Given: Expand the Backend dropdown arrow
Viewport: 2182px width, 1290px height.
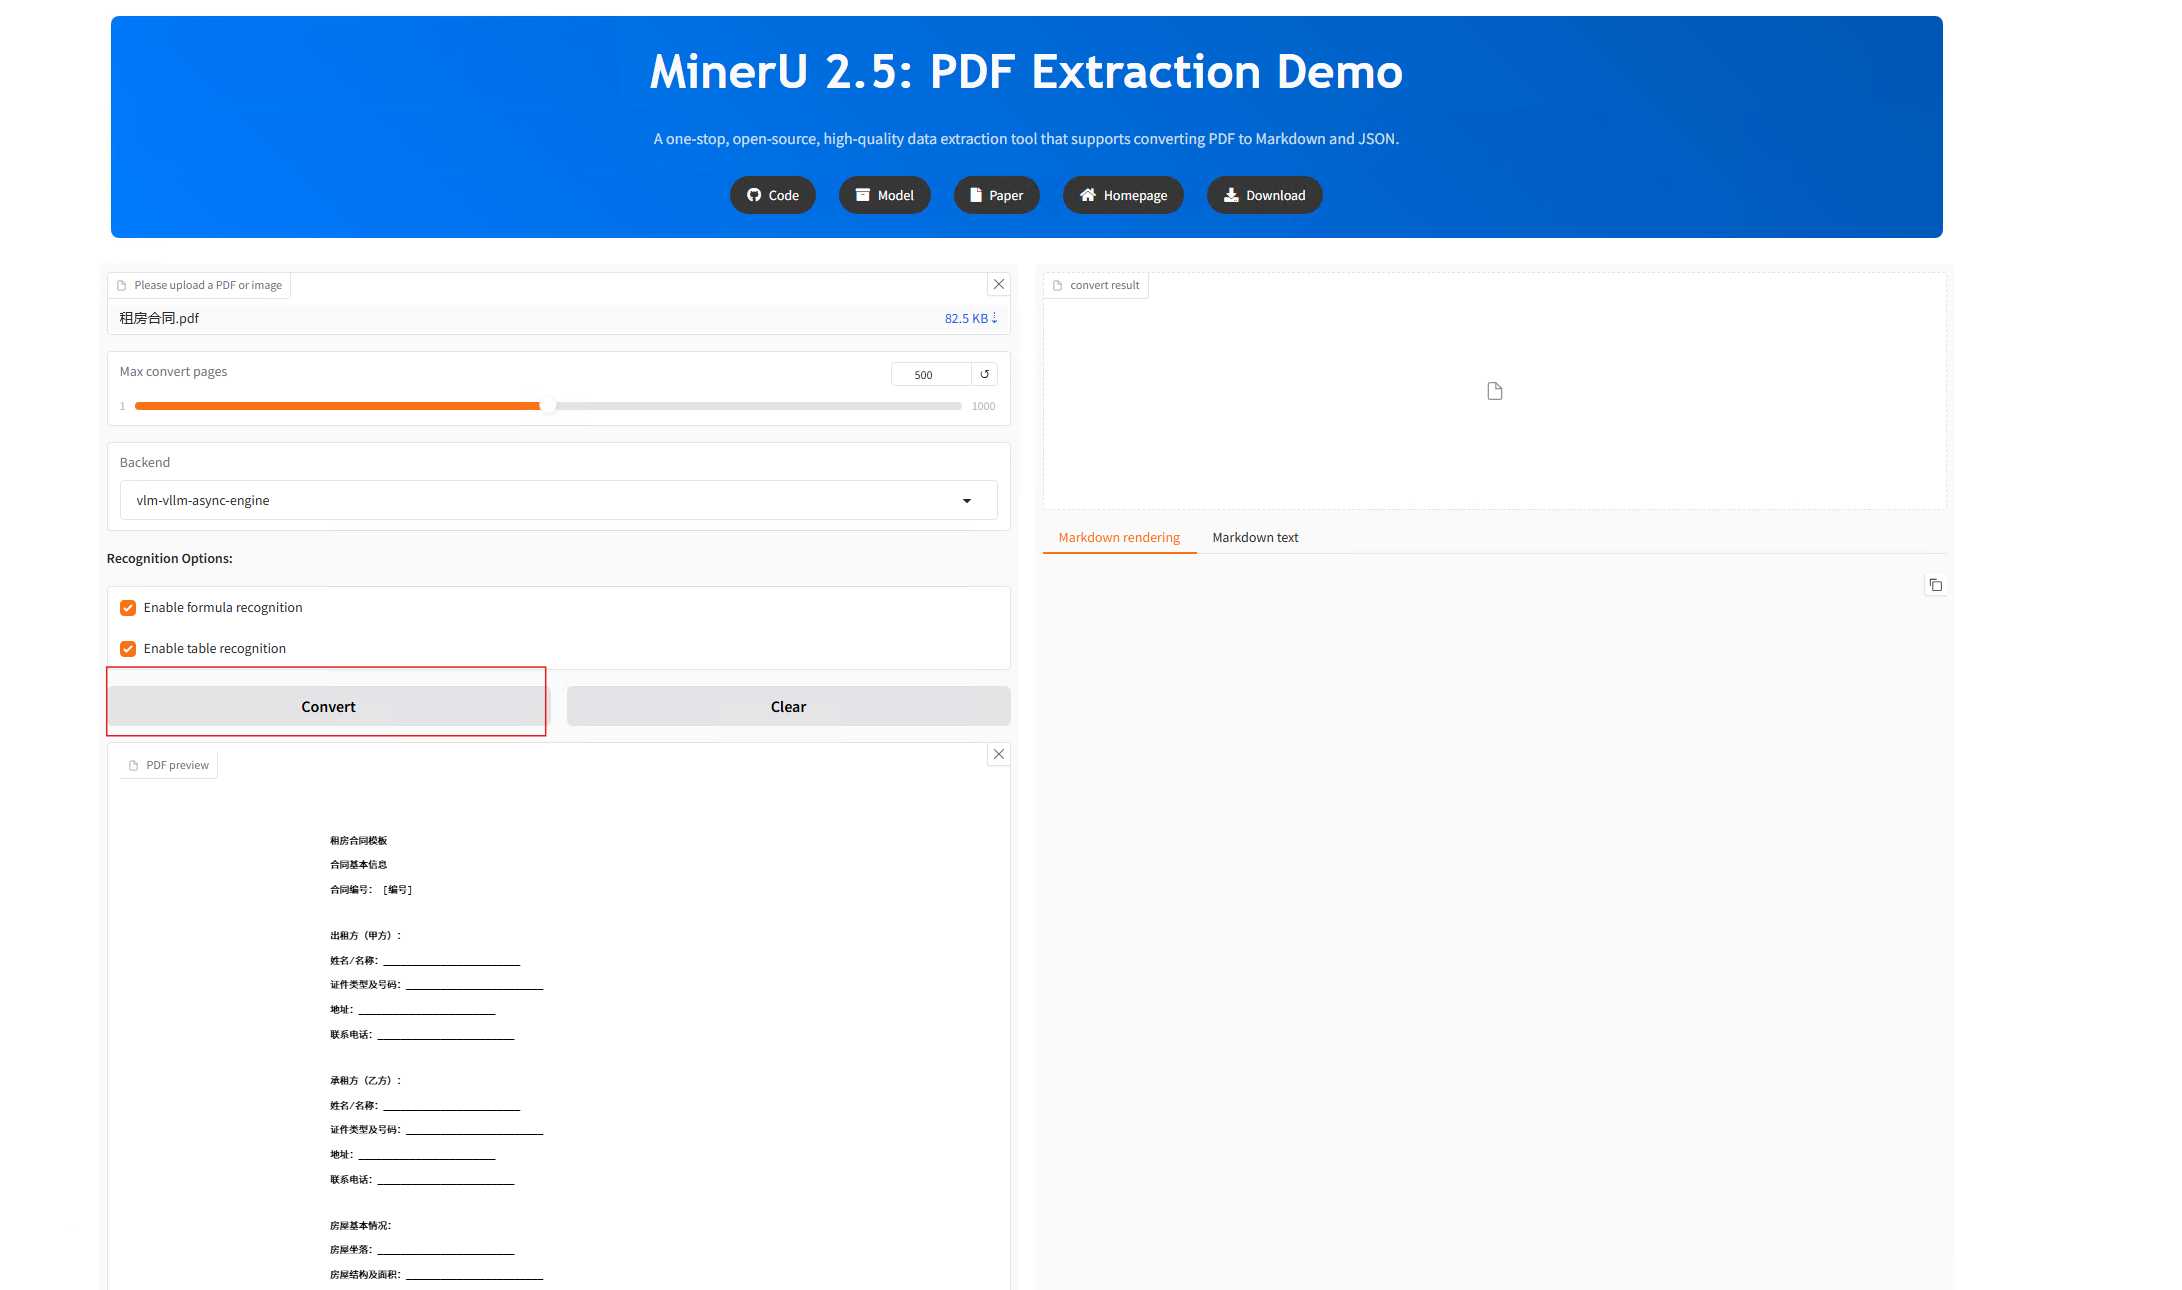Looking at the screenshot, I should tap(966, 501).
